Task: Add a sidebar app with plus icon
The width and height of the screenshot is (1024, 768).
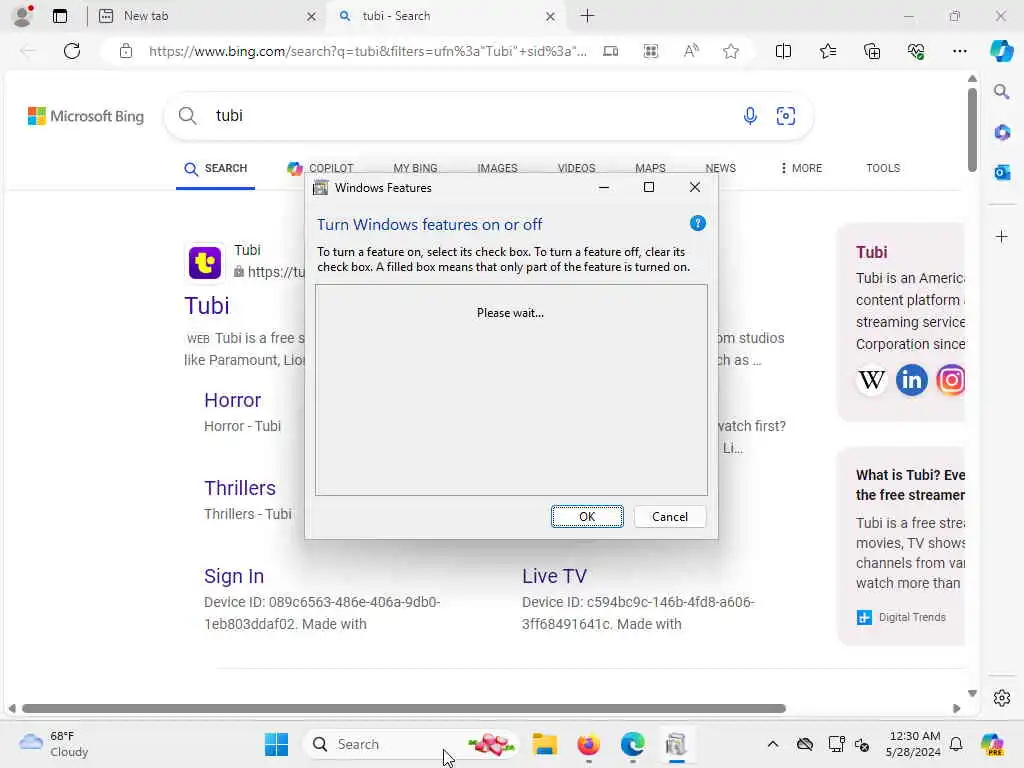Action: (1002, 236)
